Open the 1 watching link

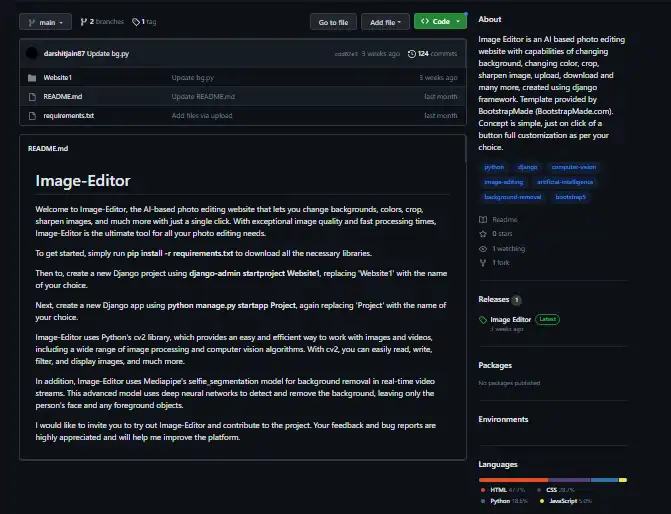click(x=508, y=249)
